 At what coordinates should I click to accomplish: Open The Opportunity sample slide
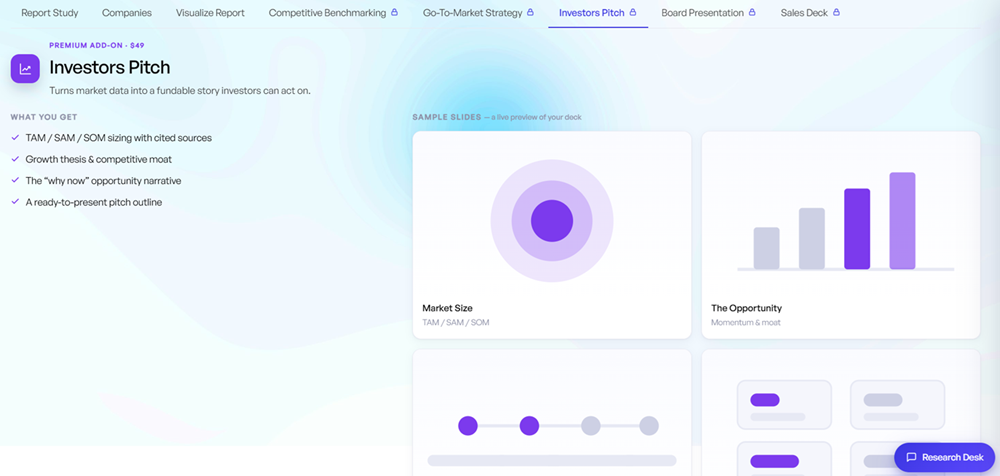click(x=841, y=235)
